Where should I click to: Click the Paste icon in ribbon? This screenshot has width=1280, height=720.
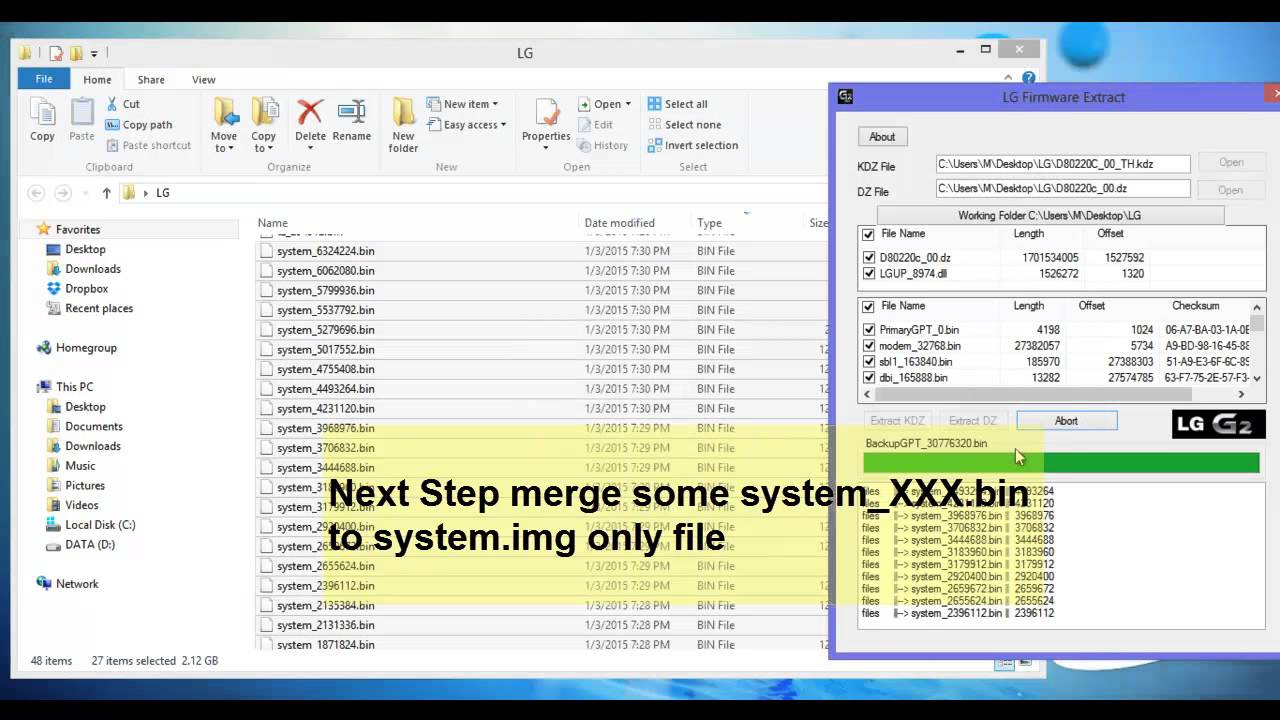[82, 111]
